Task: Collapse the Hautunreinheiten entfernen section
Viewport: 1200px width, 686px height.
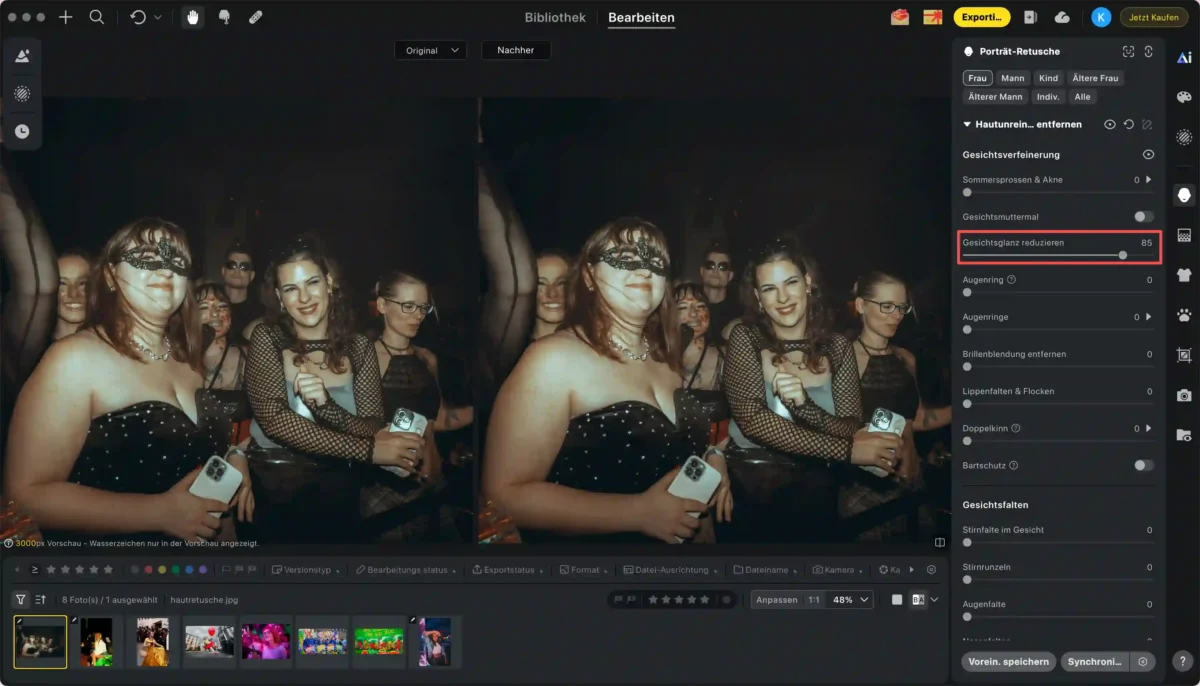Action: click(967, 125)
